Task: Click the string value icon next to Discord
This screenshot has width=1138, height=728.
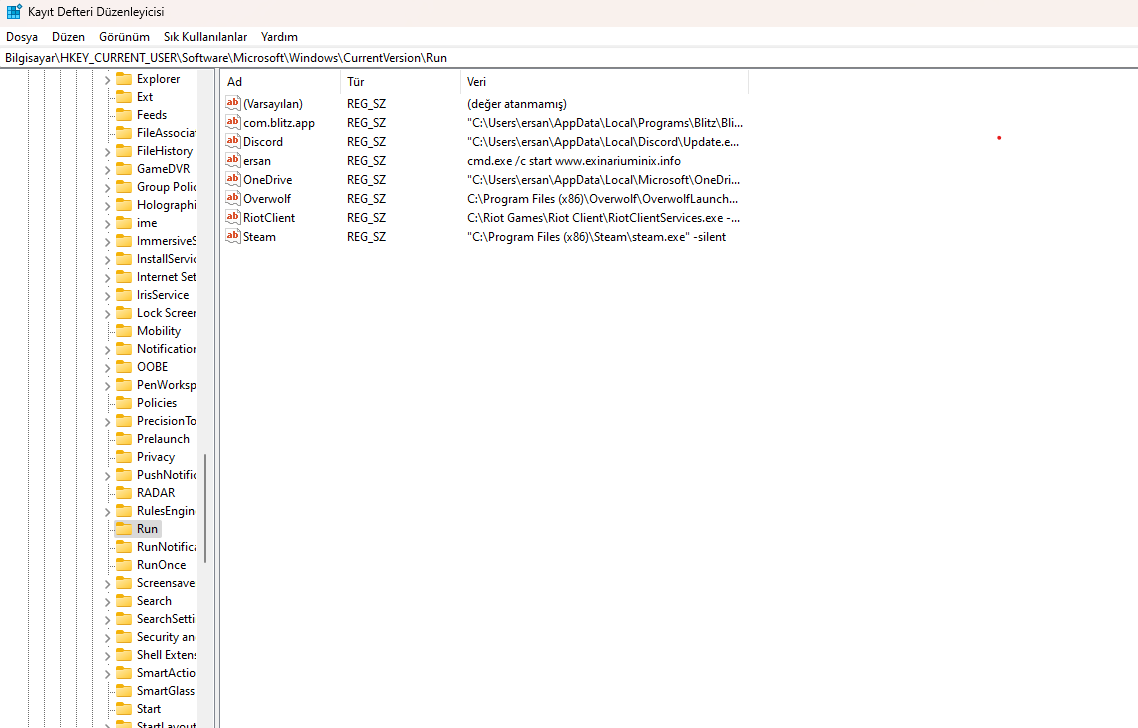Action: point(232,141)
